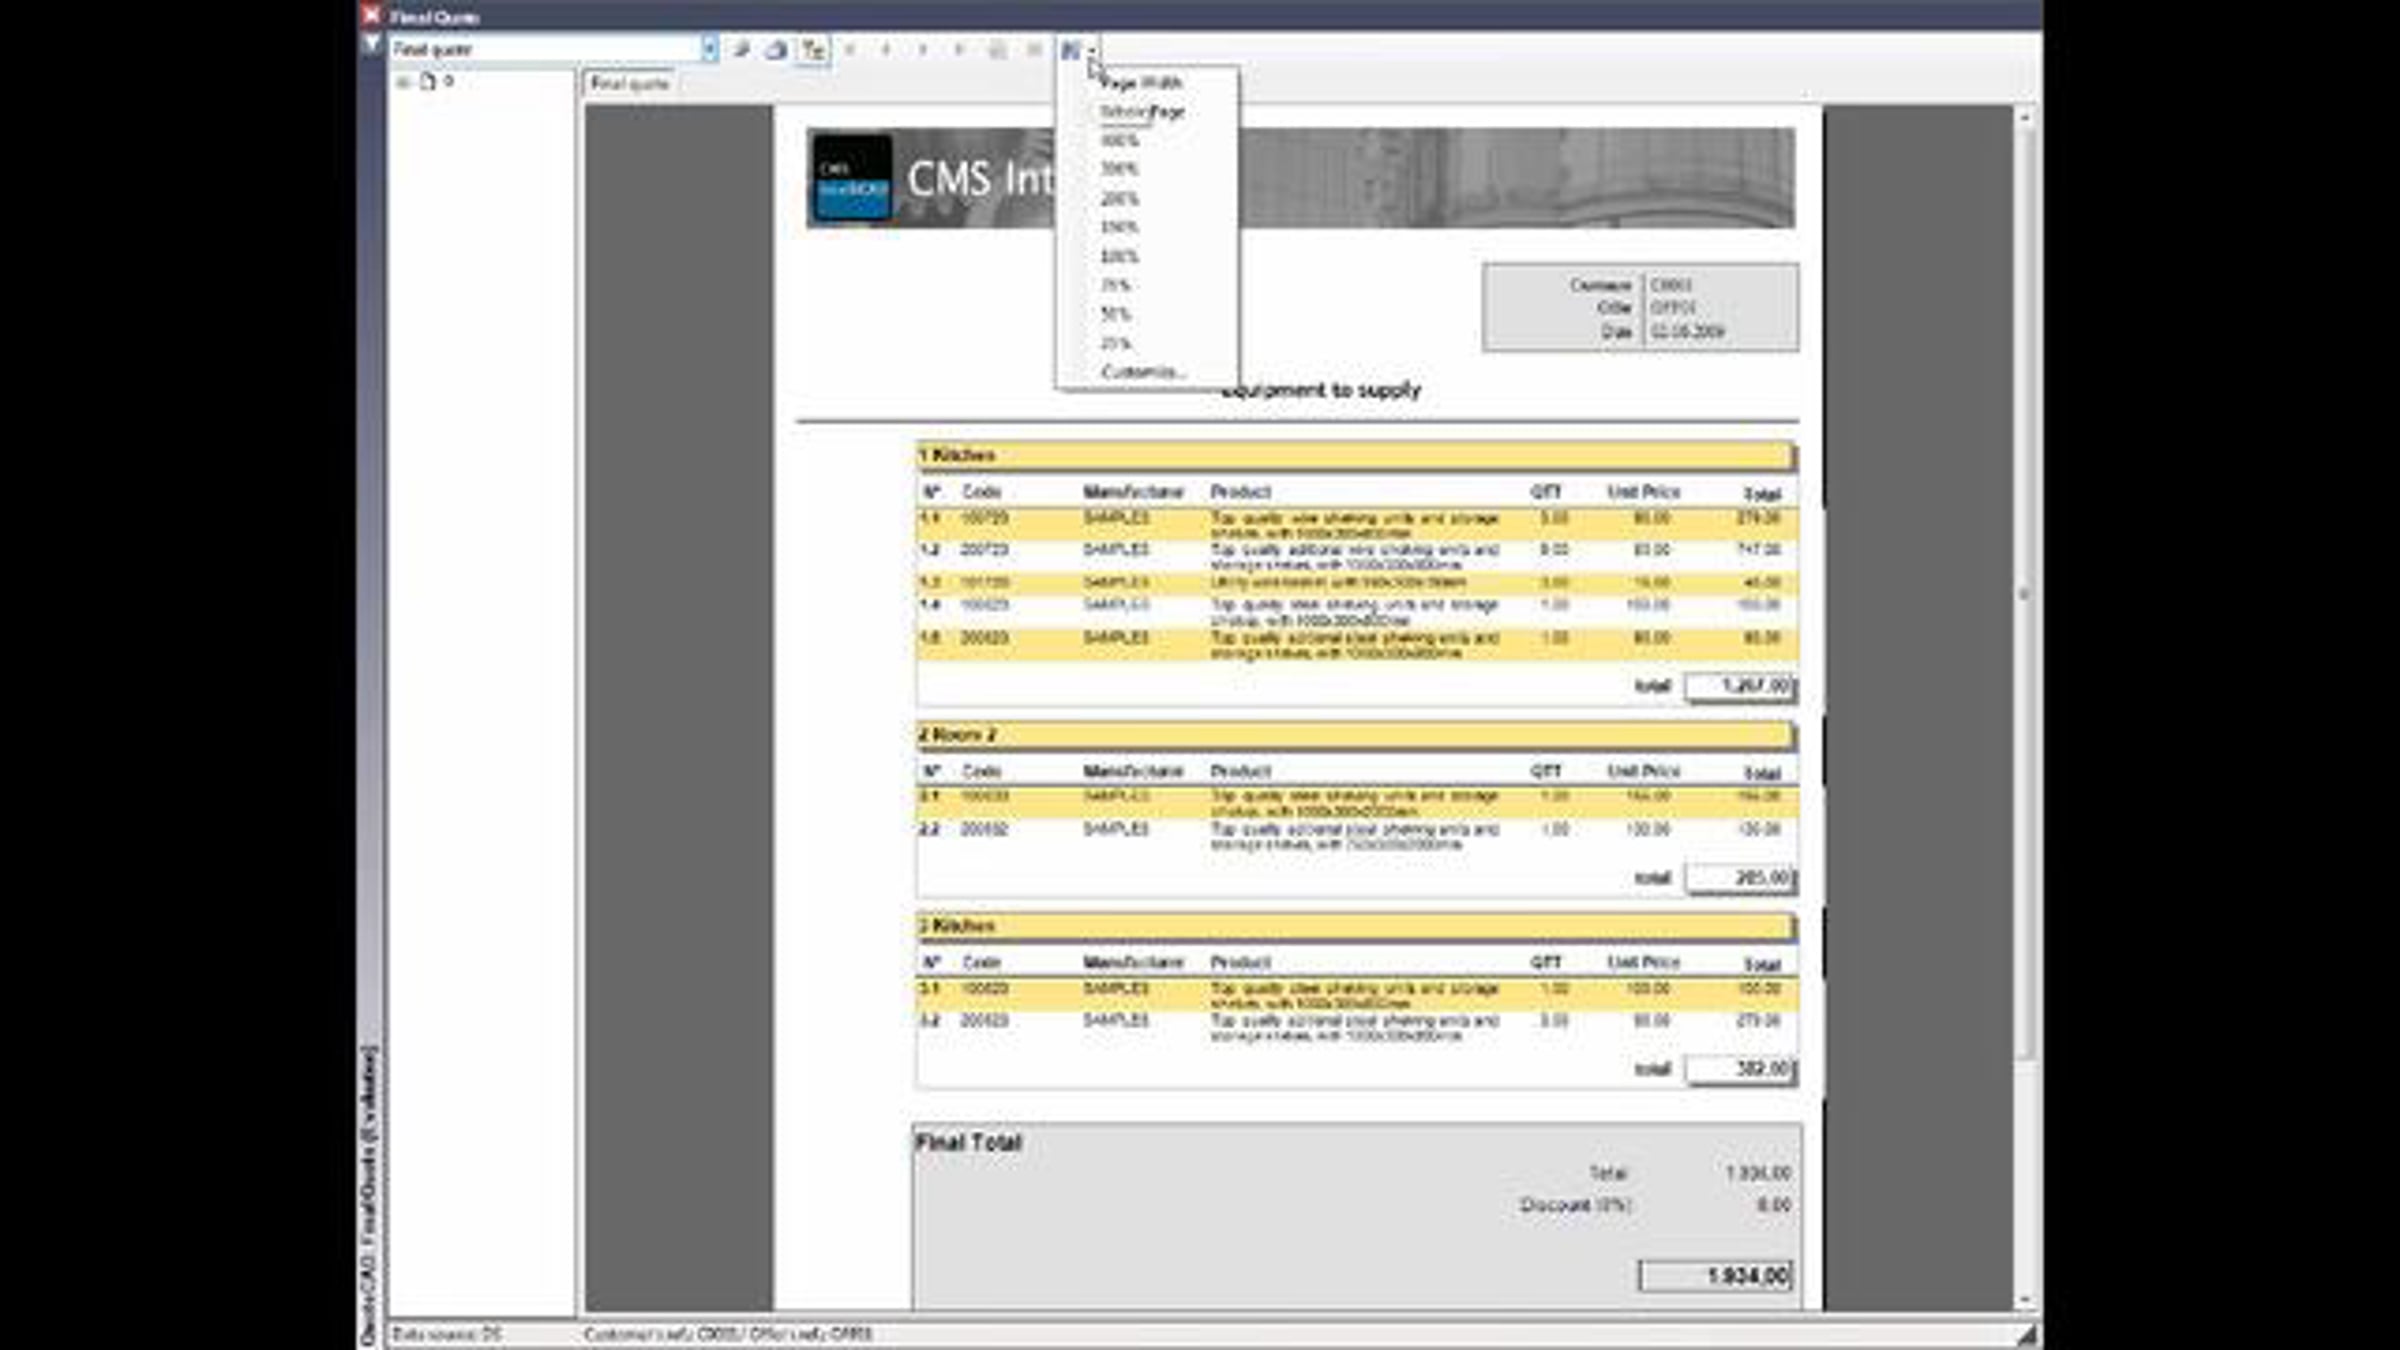Image resolution: width=2400 pixels, height=1350 pixels.
Task: Open the Customize zoom option
Action: pyautogui.click(x=1142, y=372)
